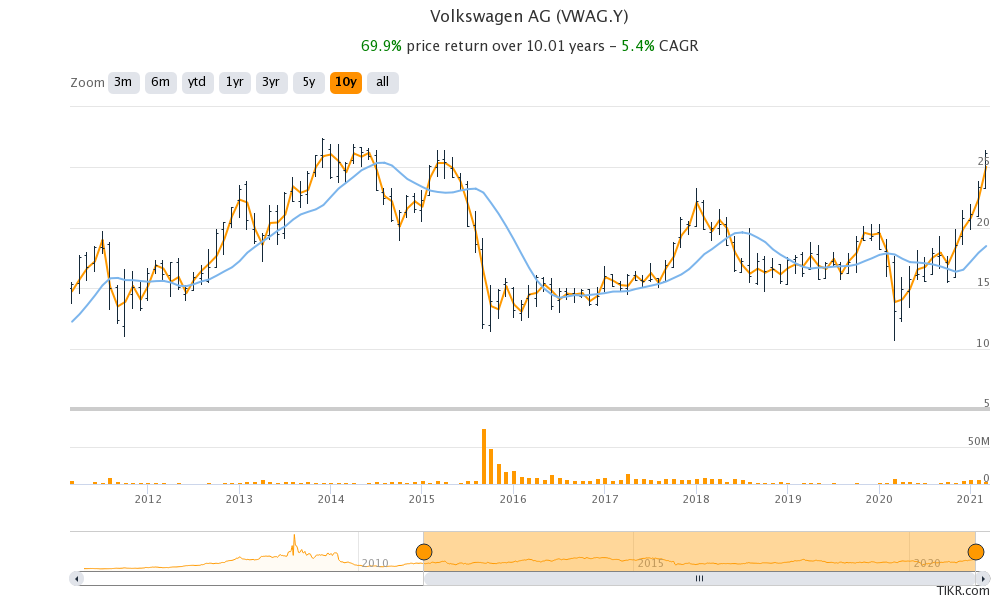Select the 3m zoom range
Screen dimensions: 1000x600
coord(122,82)
